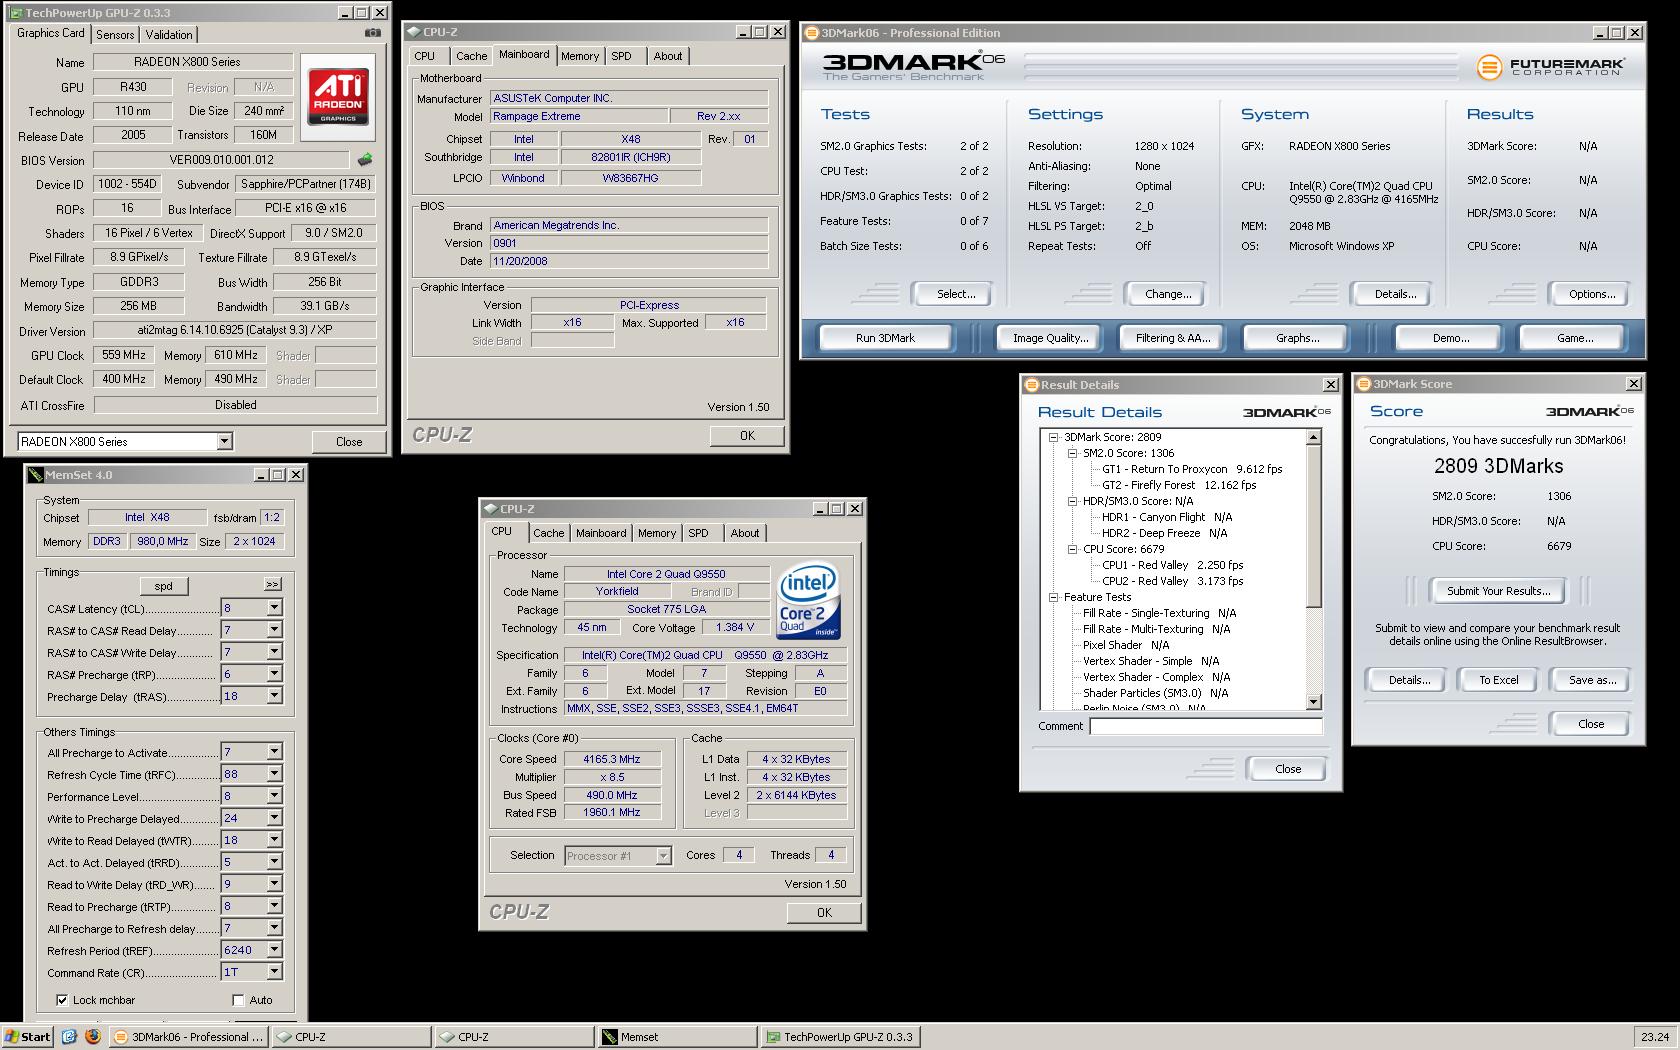Viewport: 1680px width, 1050px height.
Task: Switch to the Sensors tab in GPU-Z
Action: coord(115,35)
